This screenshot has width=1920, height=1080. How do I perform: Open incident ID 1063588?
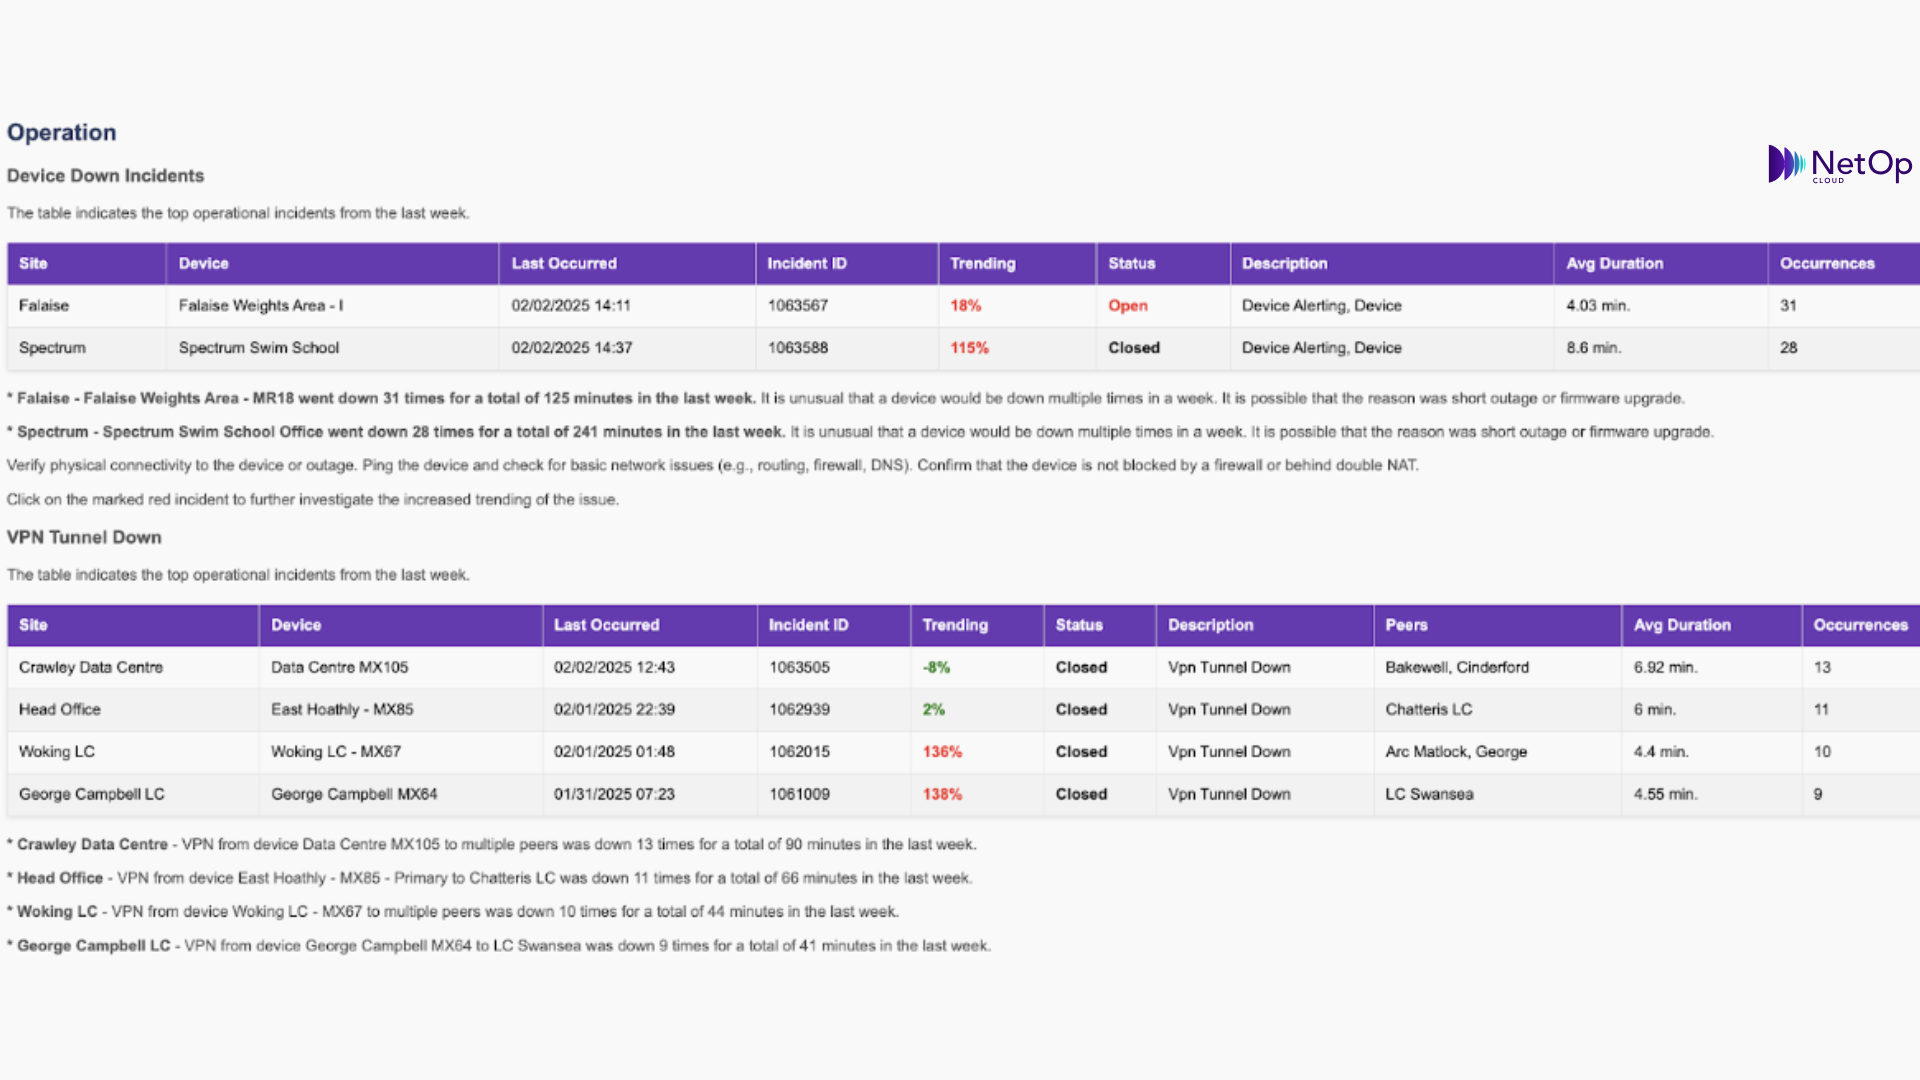tap(797, 348)
